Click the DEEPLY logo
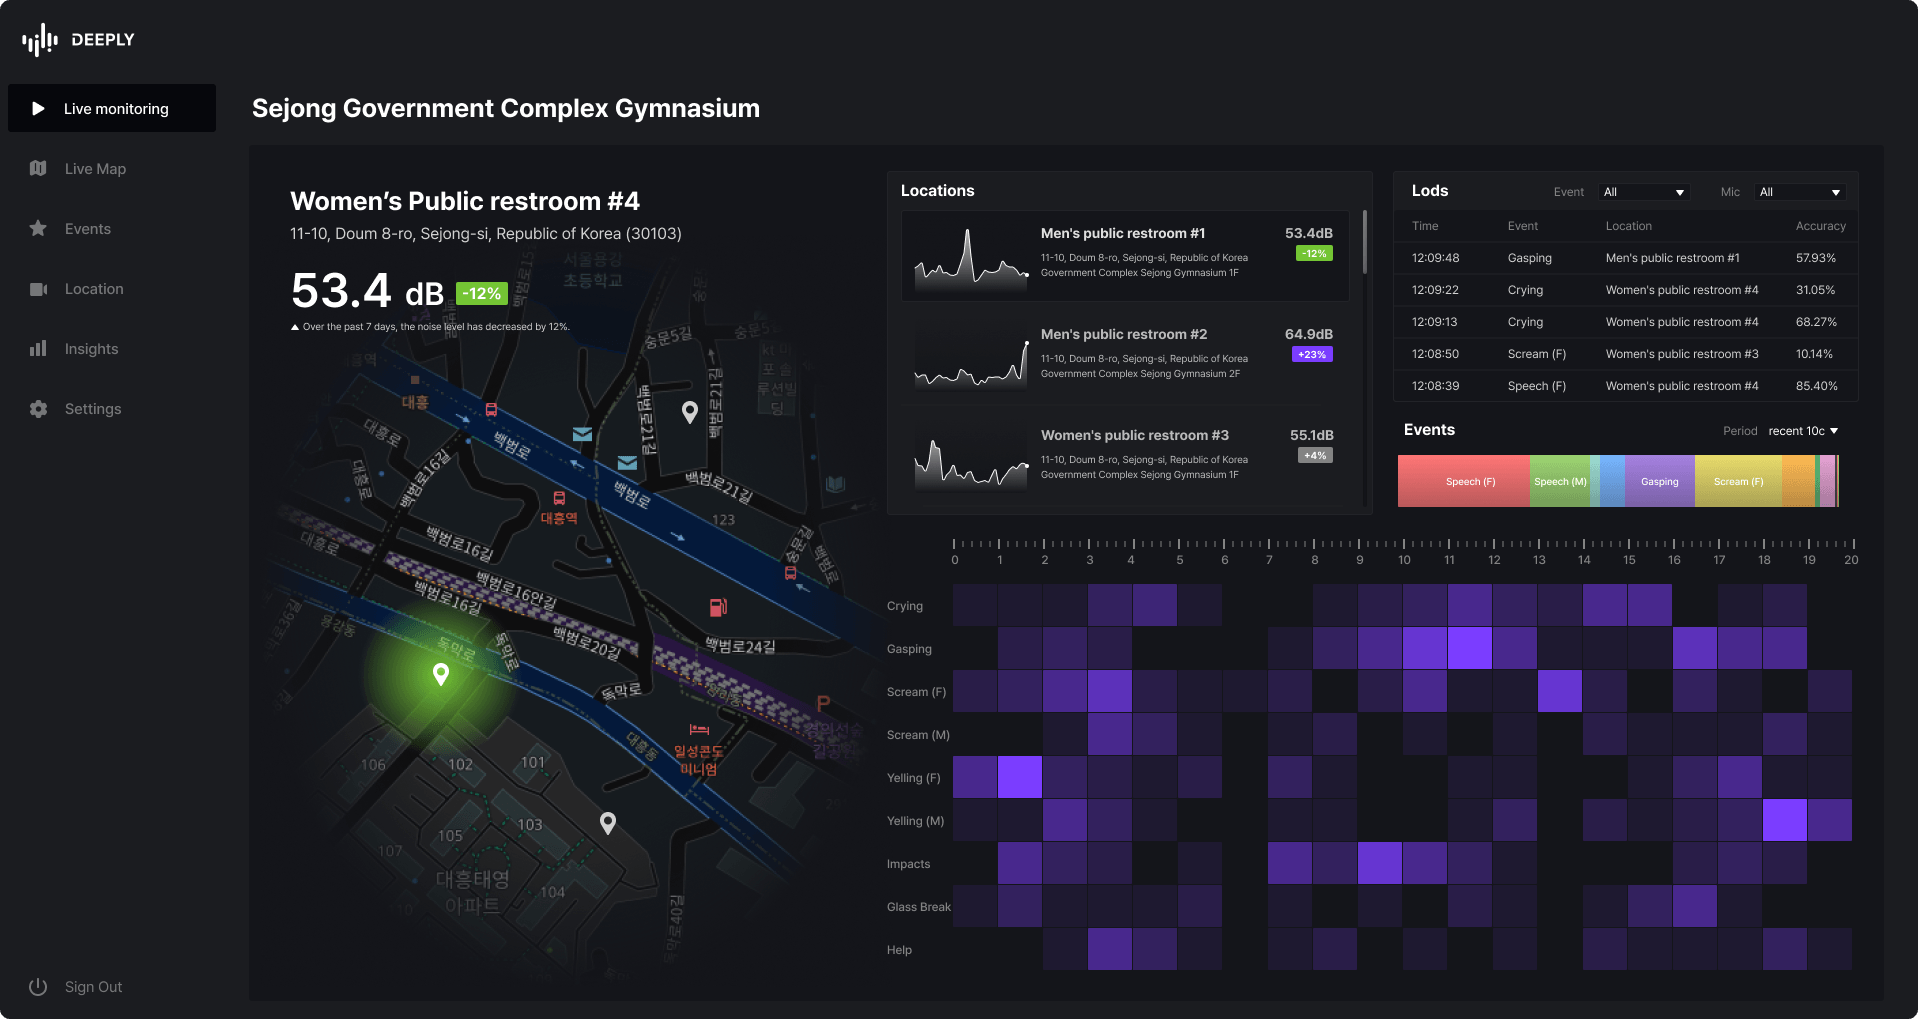Viewport: 1918px width, 1019px height. (78, 40)
